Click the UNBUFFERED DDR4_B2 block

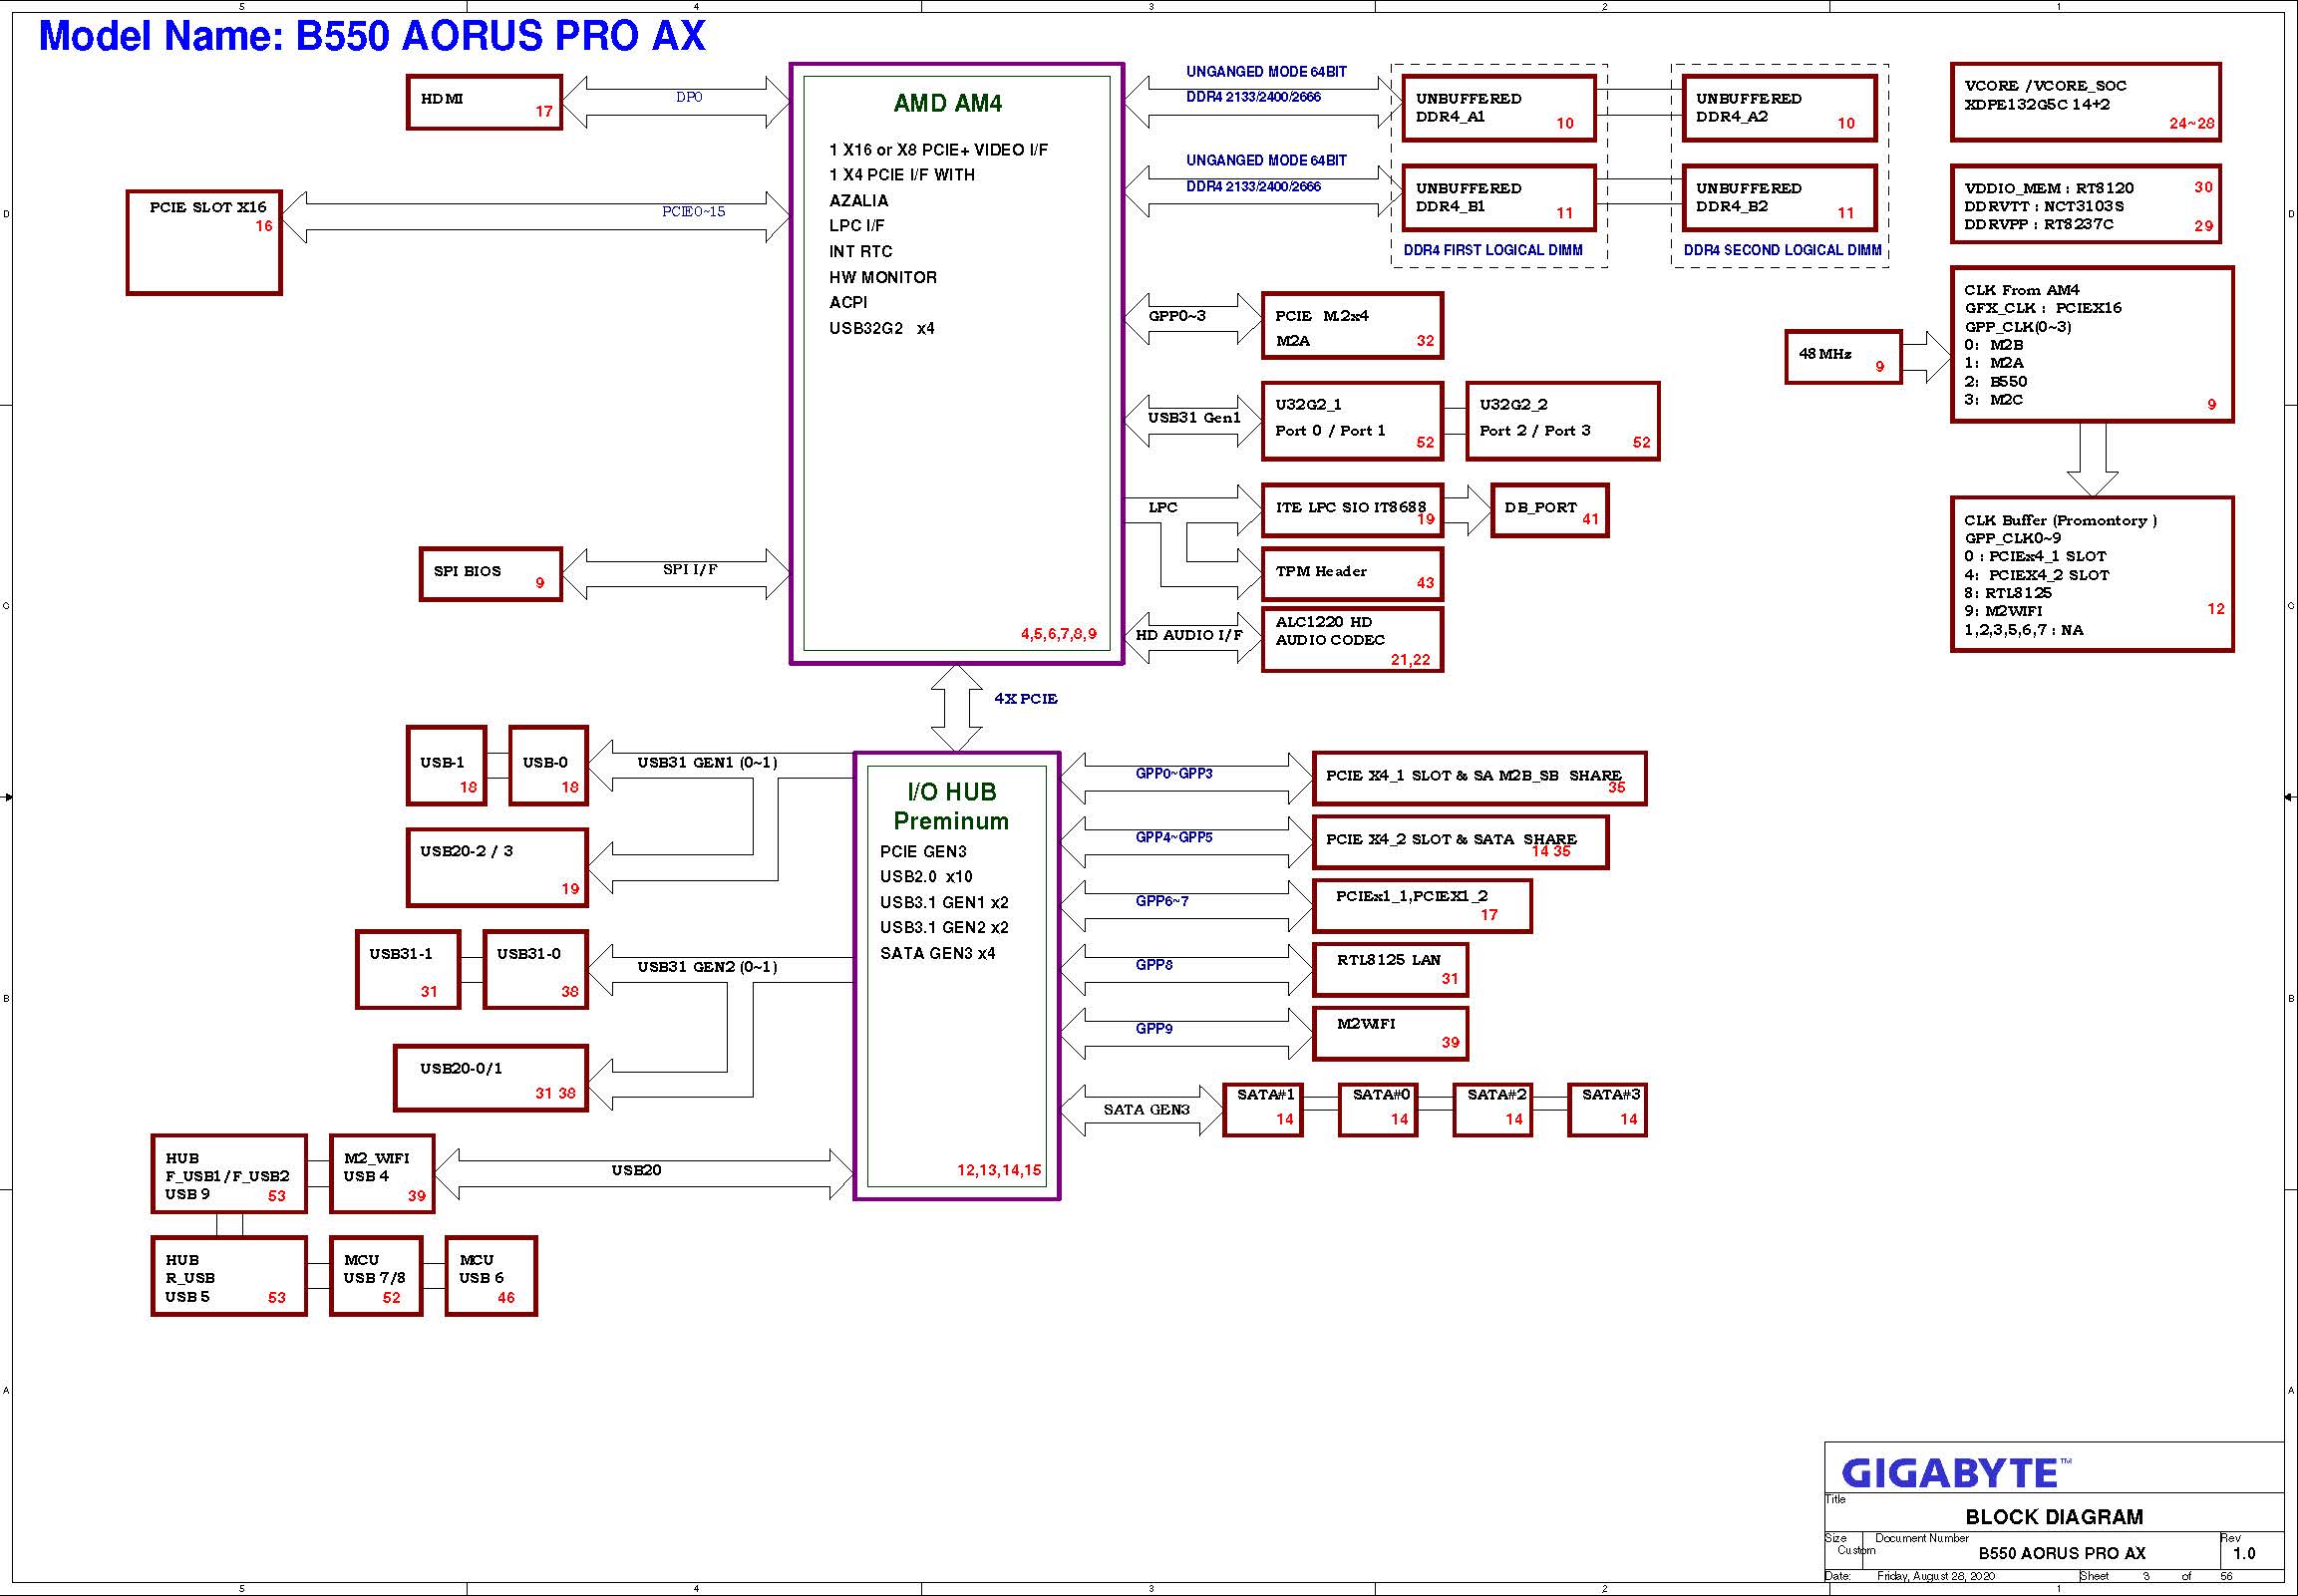pos(1779,198)
